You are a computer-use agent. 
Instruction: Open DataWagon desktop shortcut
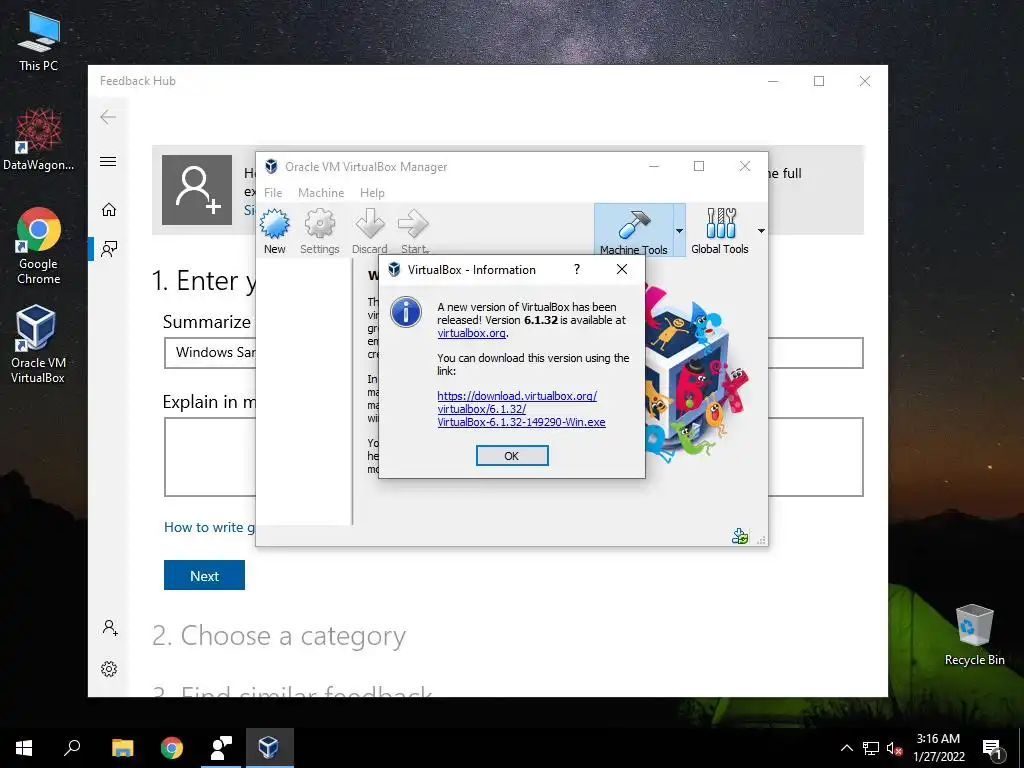point(39,140)
